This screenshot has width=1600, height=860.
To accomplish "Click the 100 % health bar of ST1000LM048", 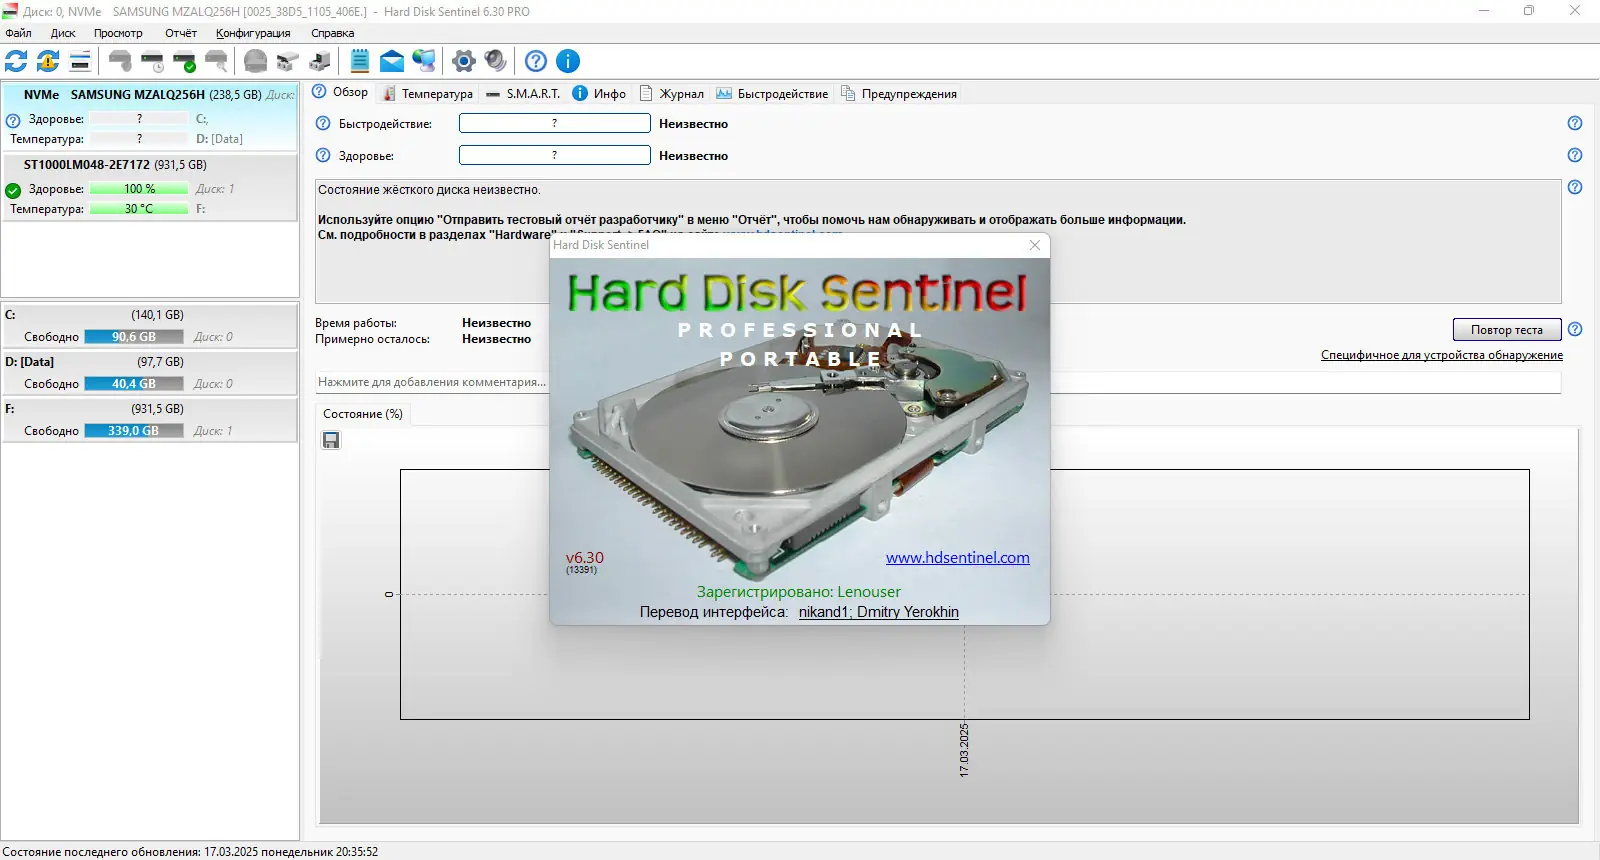I will [139, 189].
